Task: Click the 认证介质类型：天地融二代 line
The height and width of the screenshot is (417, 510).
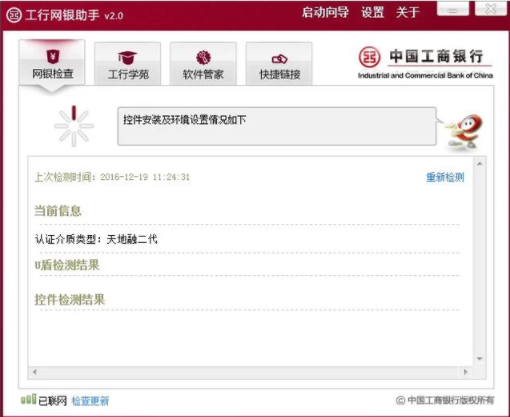Action: point(96,239)
